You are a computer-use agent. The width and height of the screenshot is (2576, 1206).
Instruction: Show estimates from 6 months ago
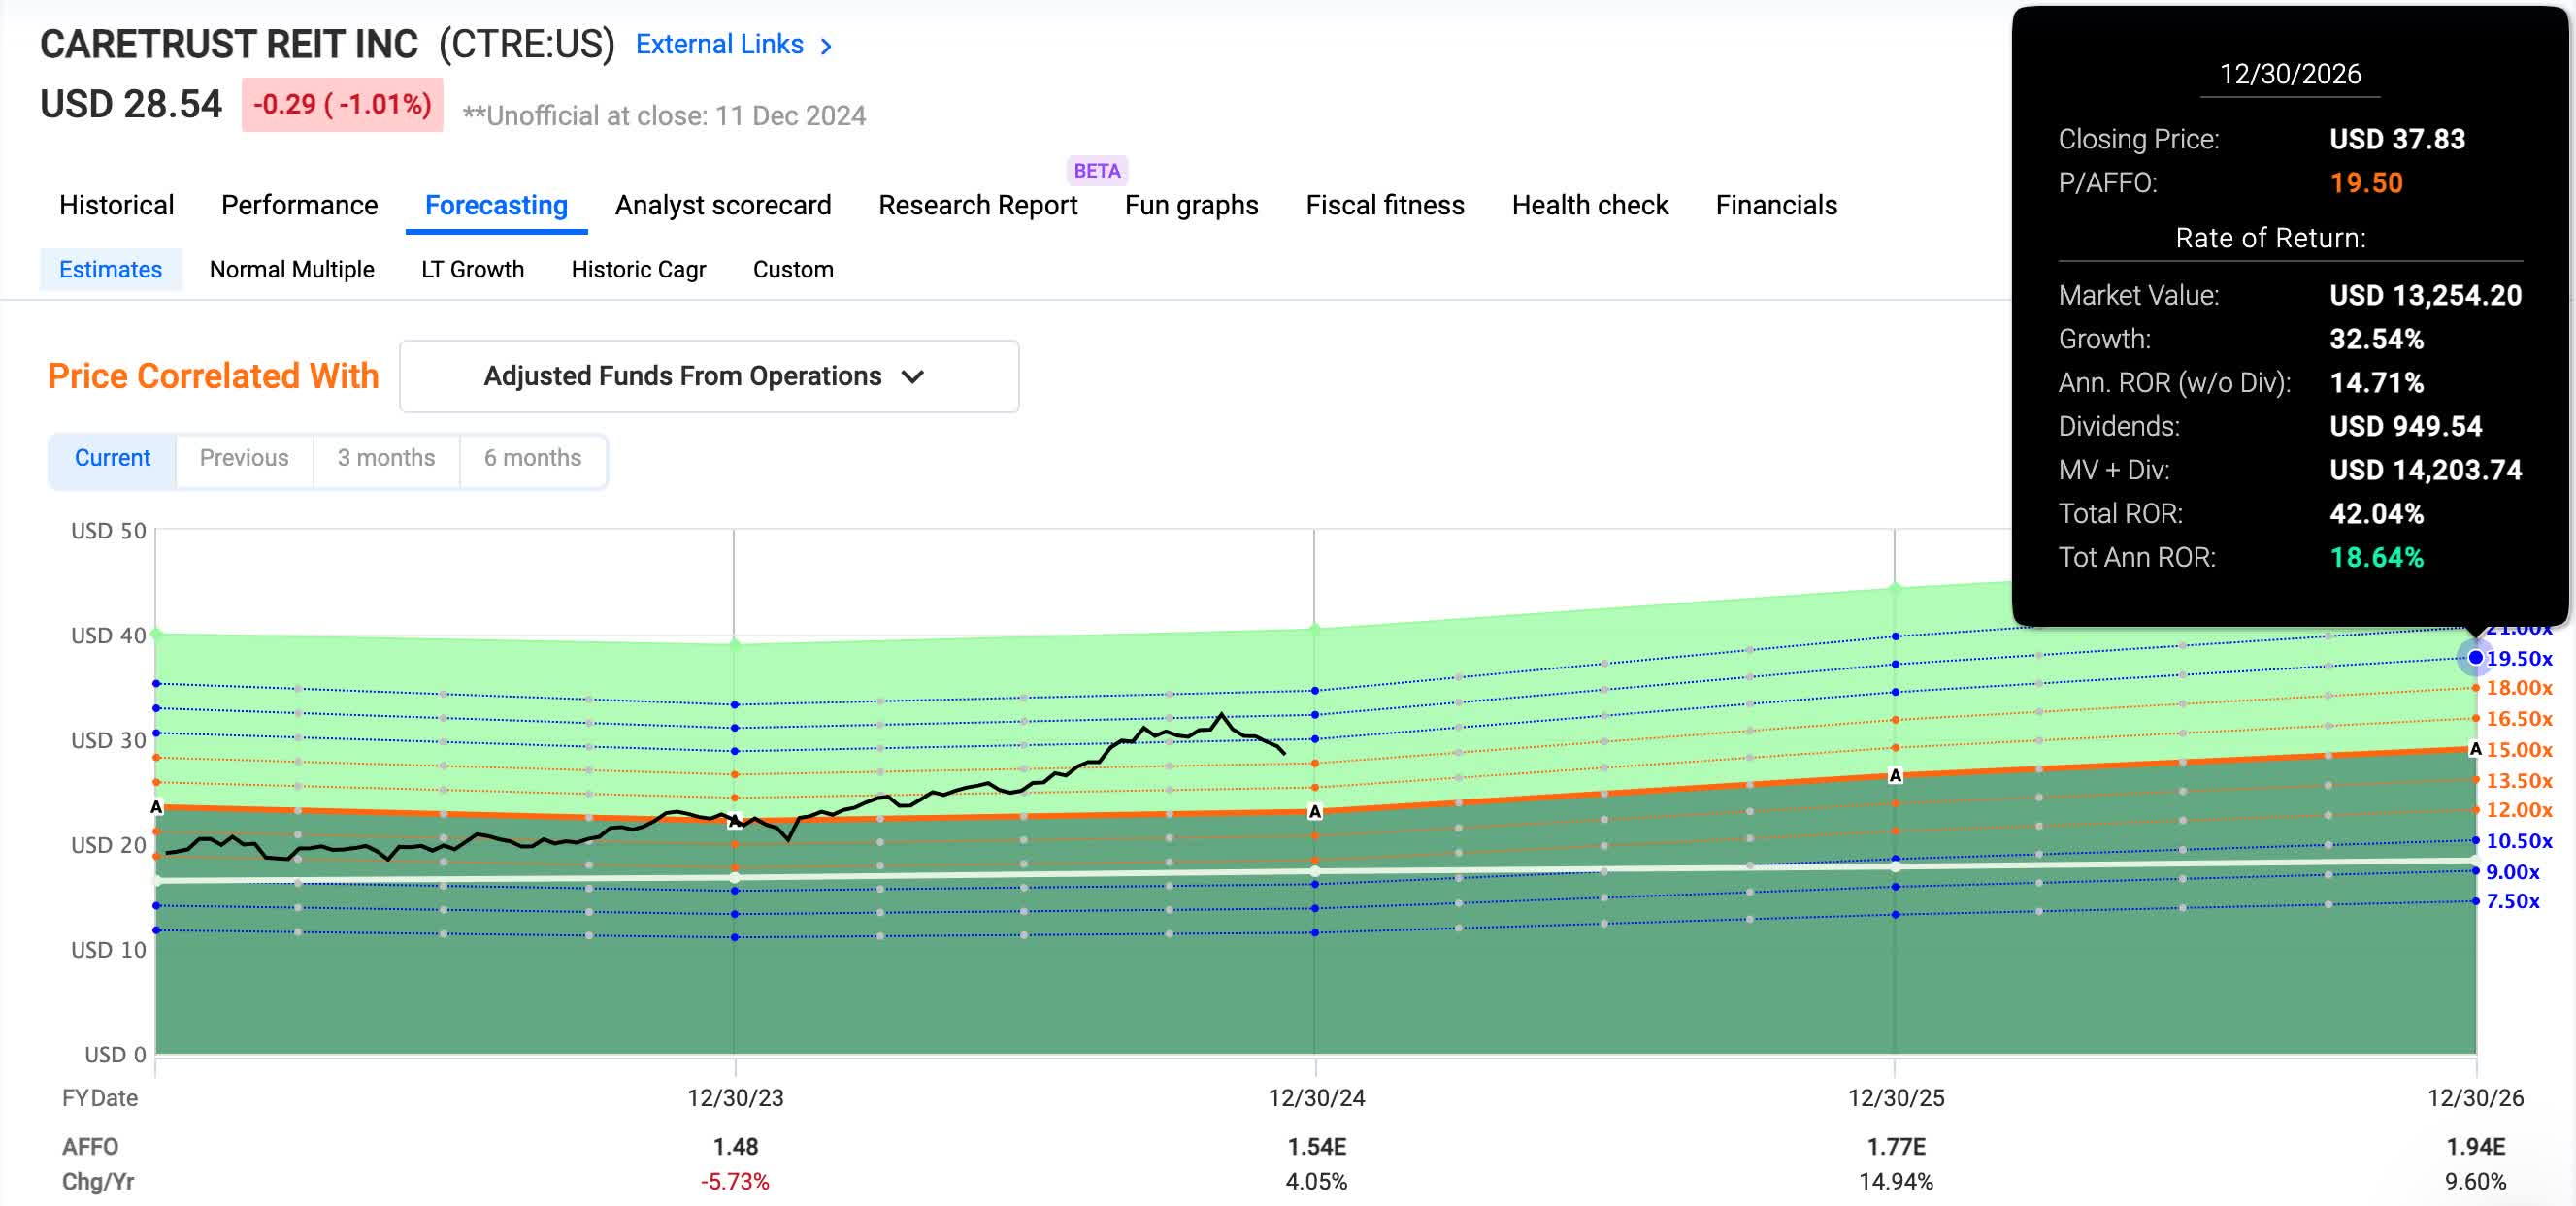pos(533,458)
